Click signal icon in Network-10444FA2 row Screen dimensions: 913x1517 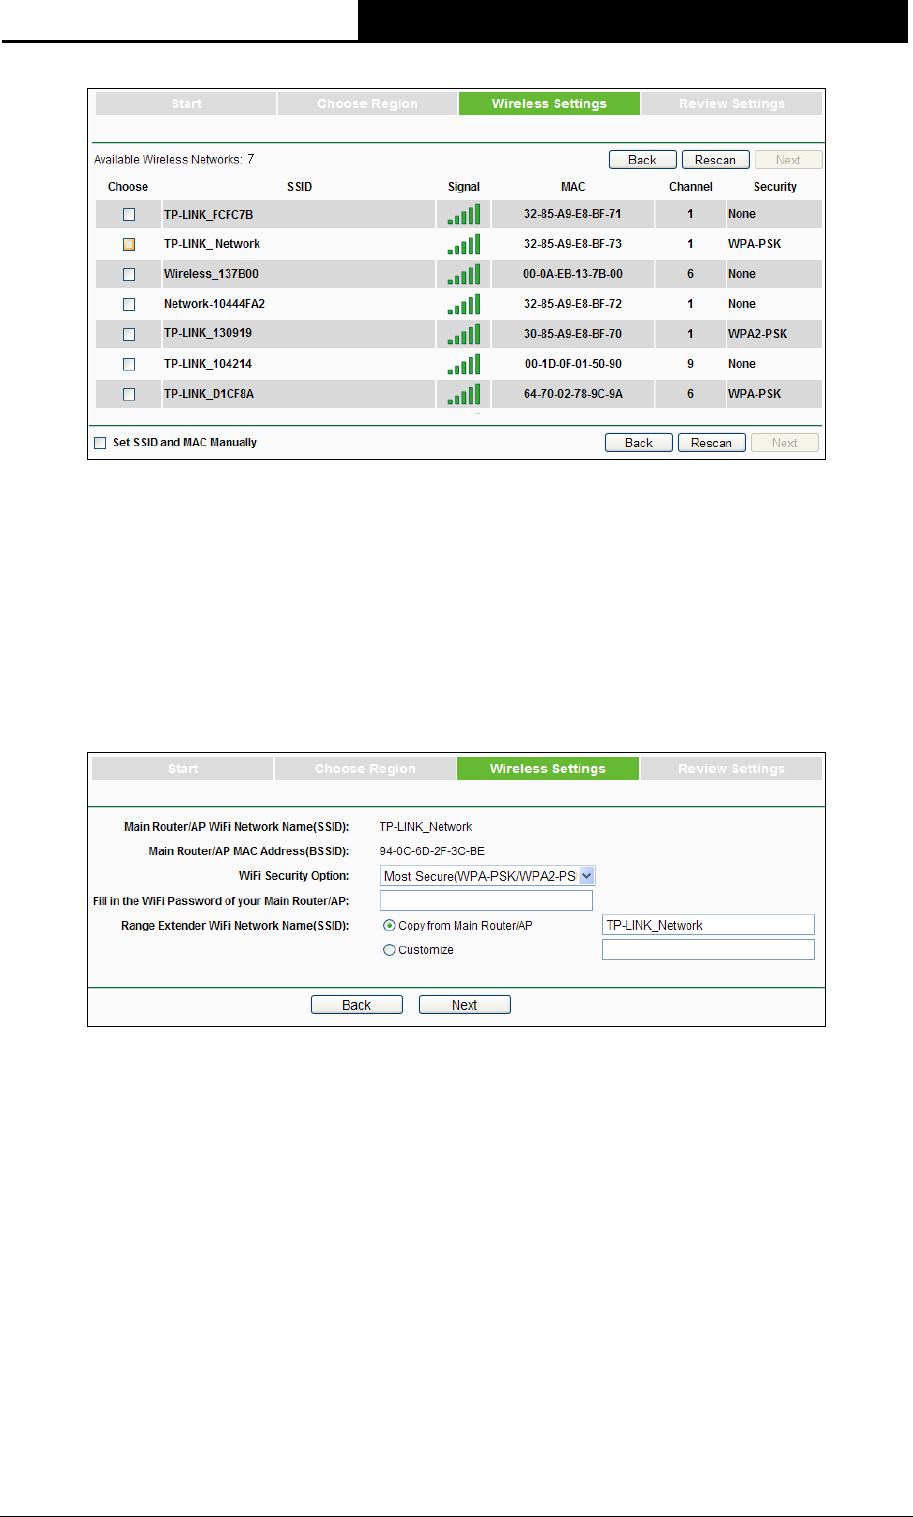point(464,303)
